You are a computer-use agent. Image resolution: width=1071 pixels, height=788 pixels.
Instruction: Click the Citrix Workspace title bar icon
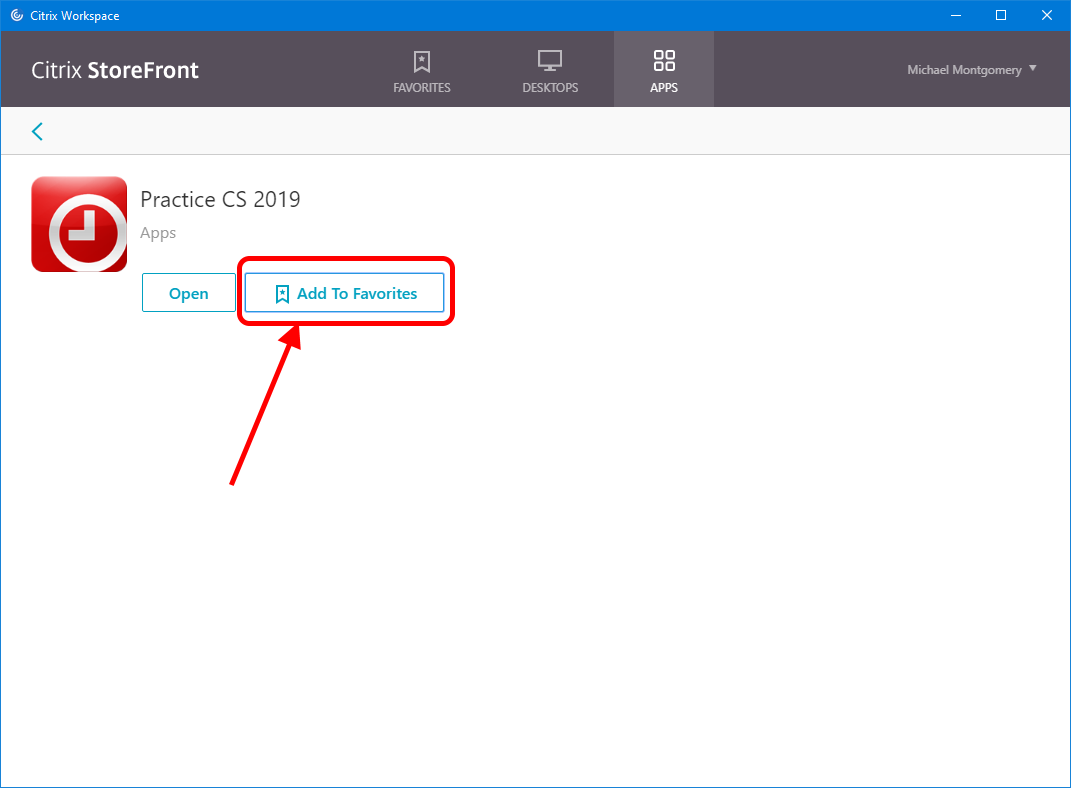coord(16,15)
